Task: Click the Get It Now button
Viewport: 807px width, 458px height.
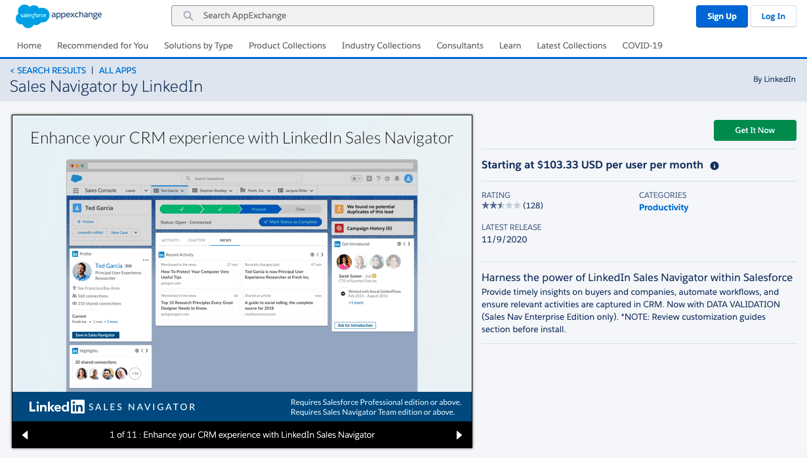Action: point(755,130)
